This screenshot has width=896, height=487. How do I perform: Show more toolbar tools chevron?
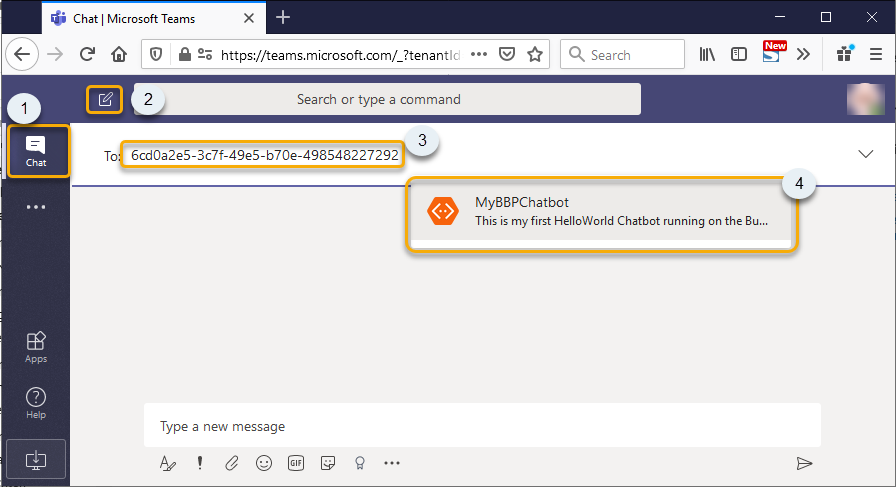pyautogui.click(x=803, y=54)
